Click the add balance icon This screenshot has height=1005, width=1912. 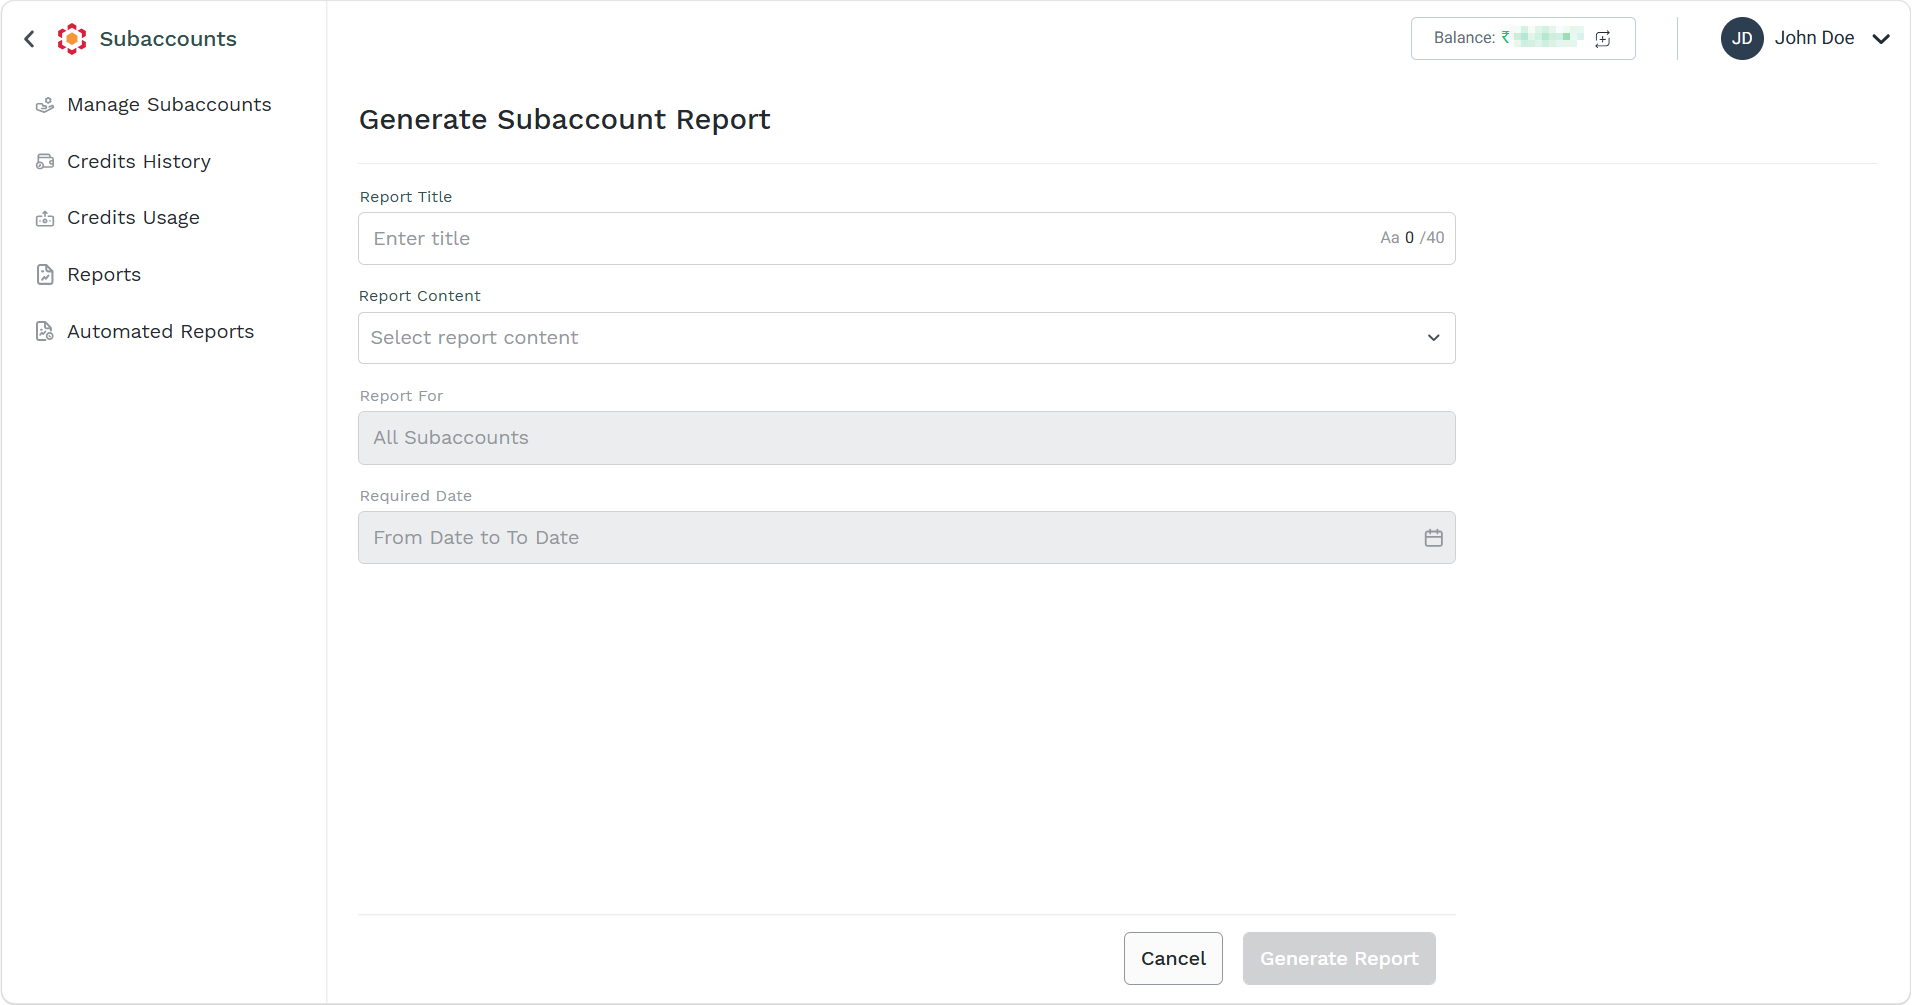[1603, 39]
